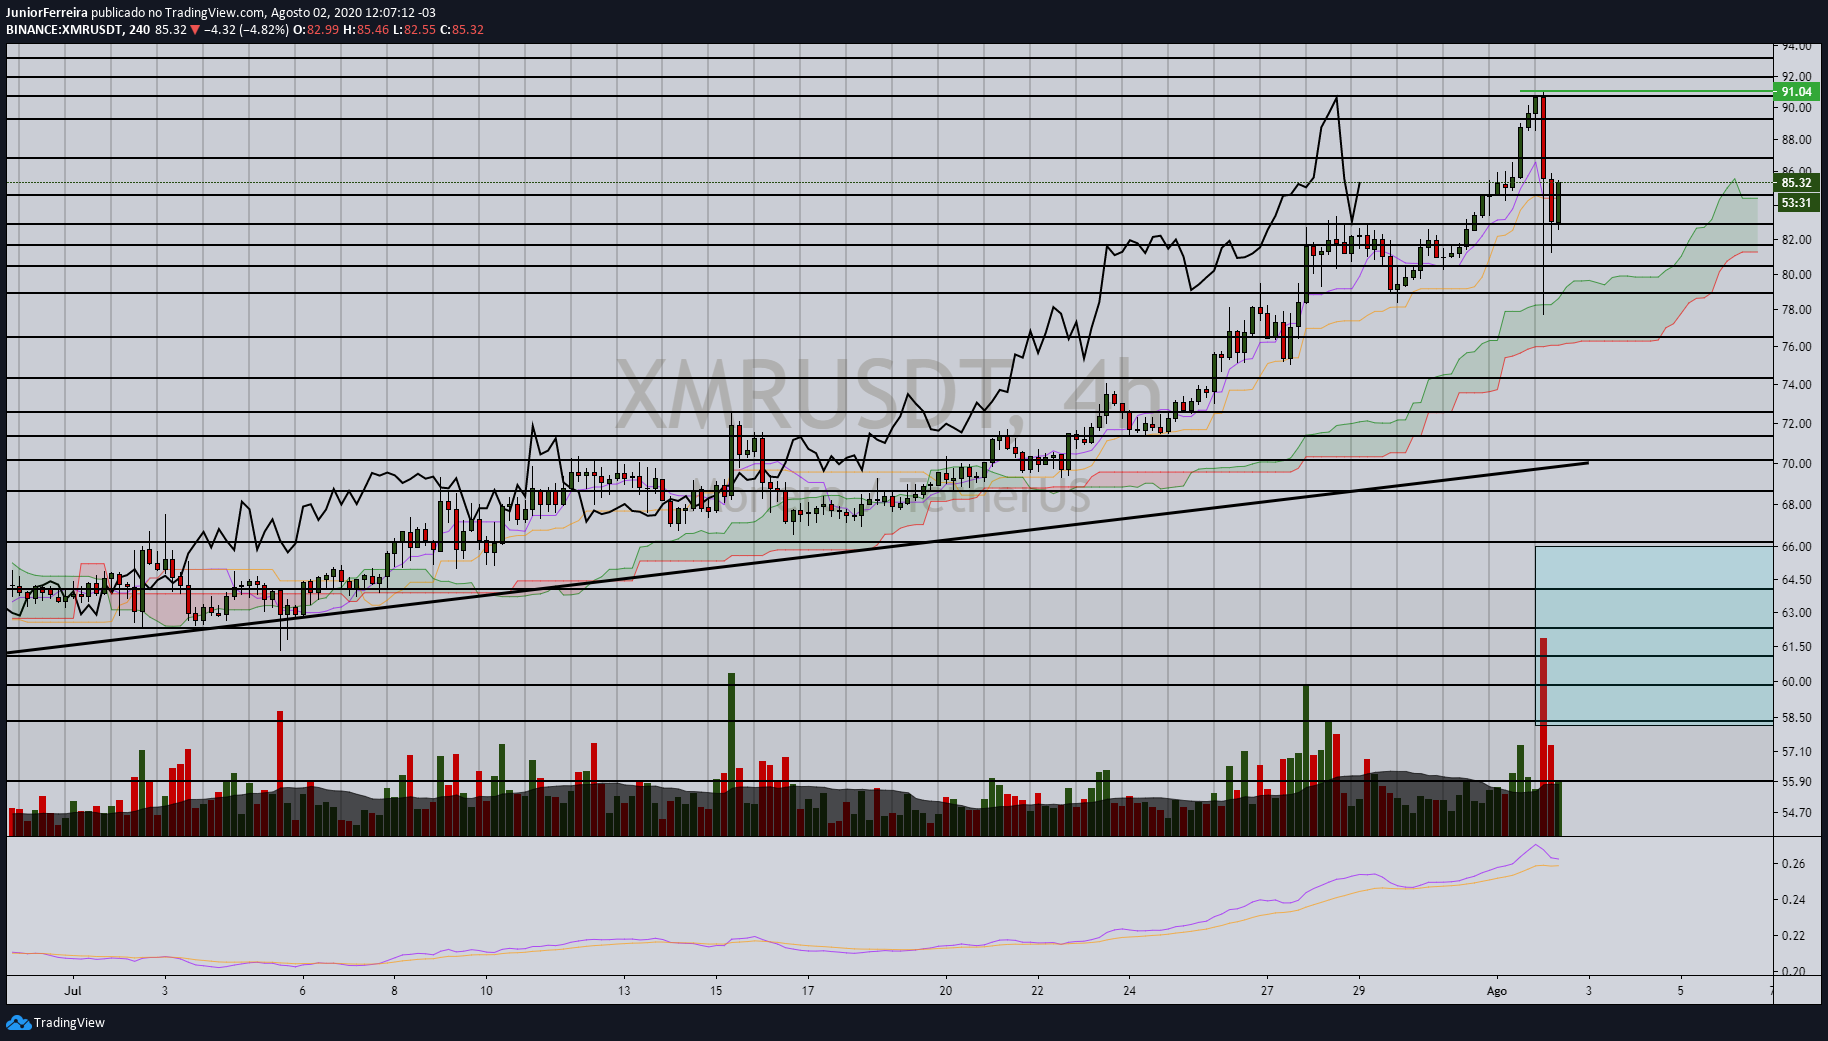Click the low value L:82.55
1828x1041 pixels.
pyautogui.click(x=414, y=29)
